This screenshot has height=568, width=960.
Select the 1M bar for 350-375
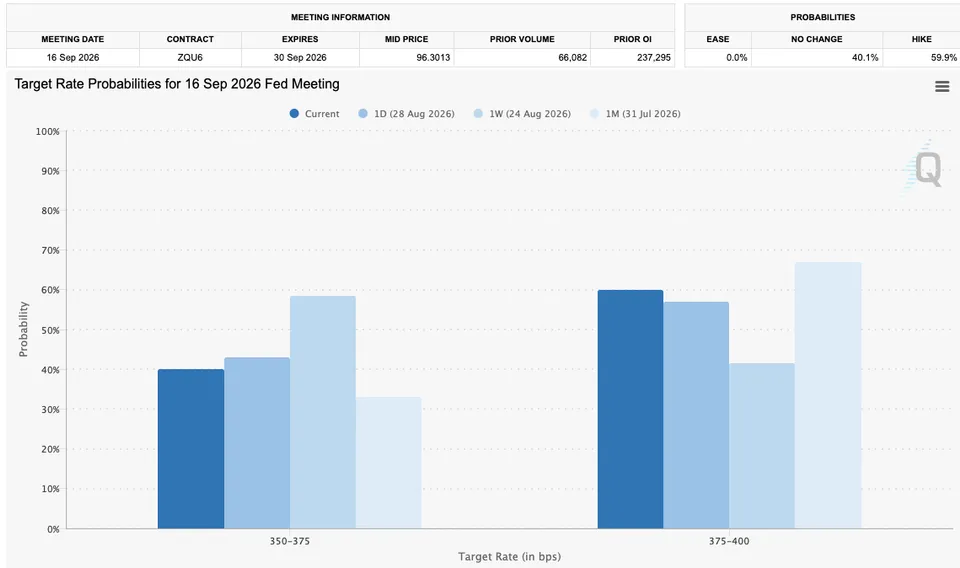tap(389, 463)
